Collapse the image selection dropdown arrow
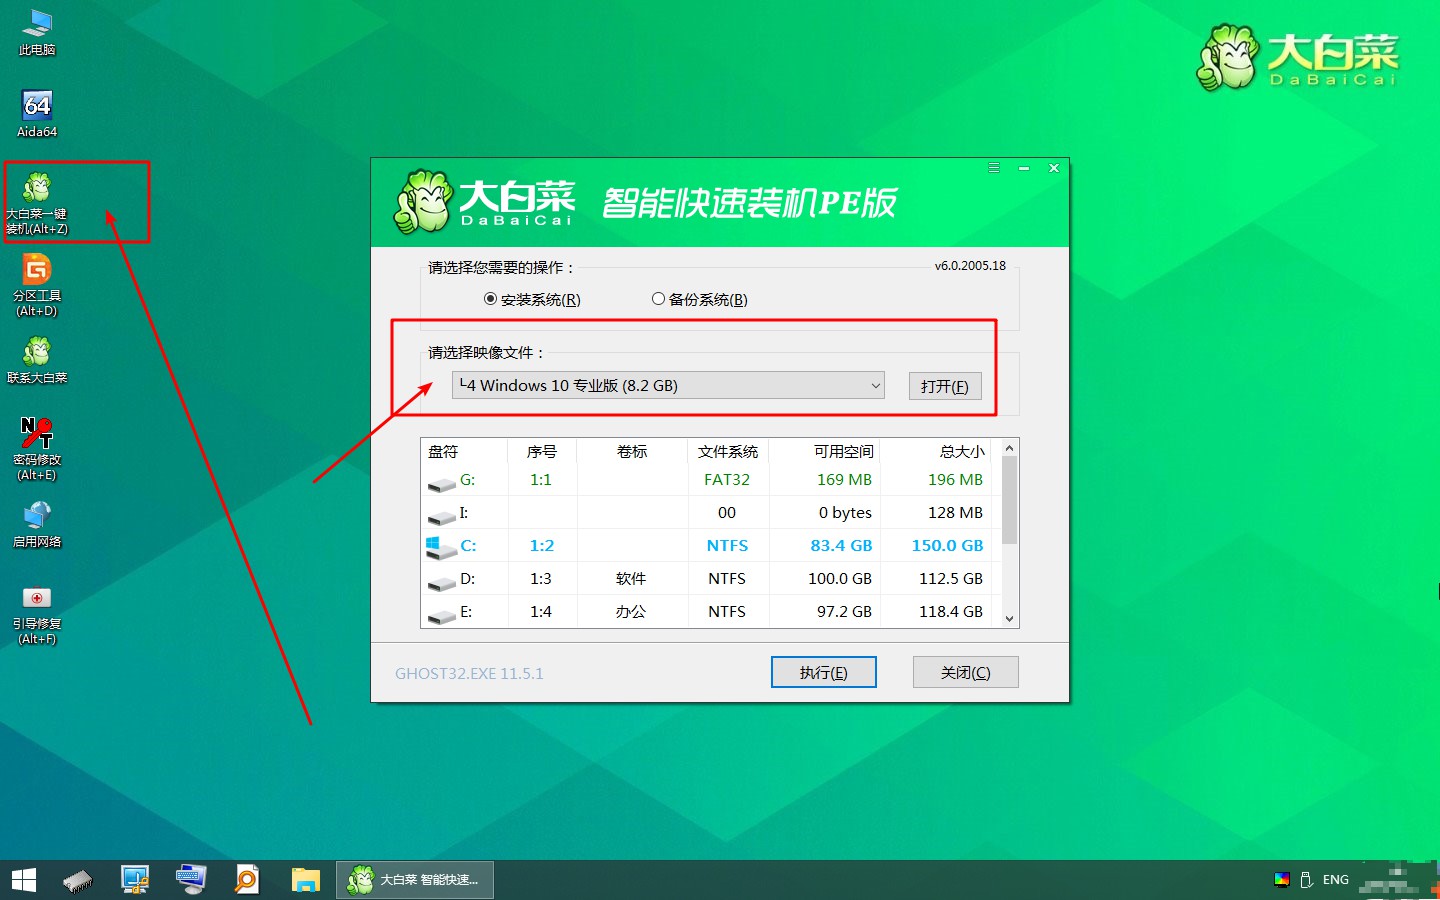 (x=875, y=385)
